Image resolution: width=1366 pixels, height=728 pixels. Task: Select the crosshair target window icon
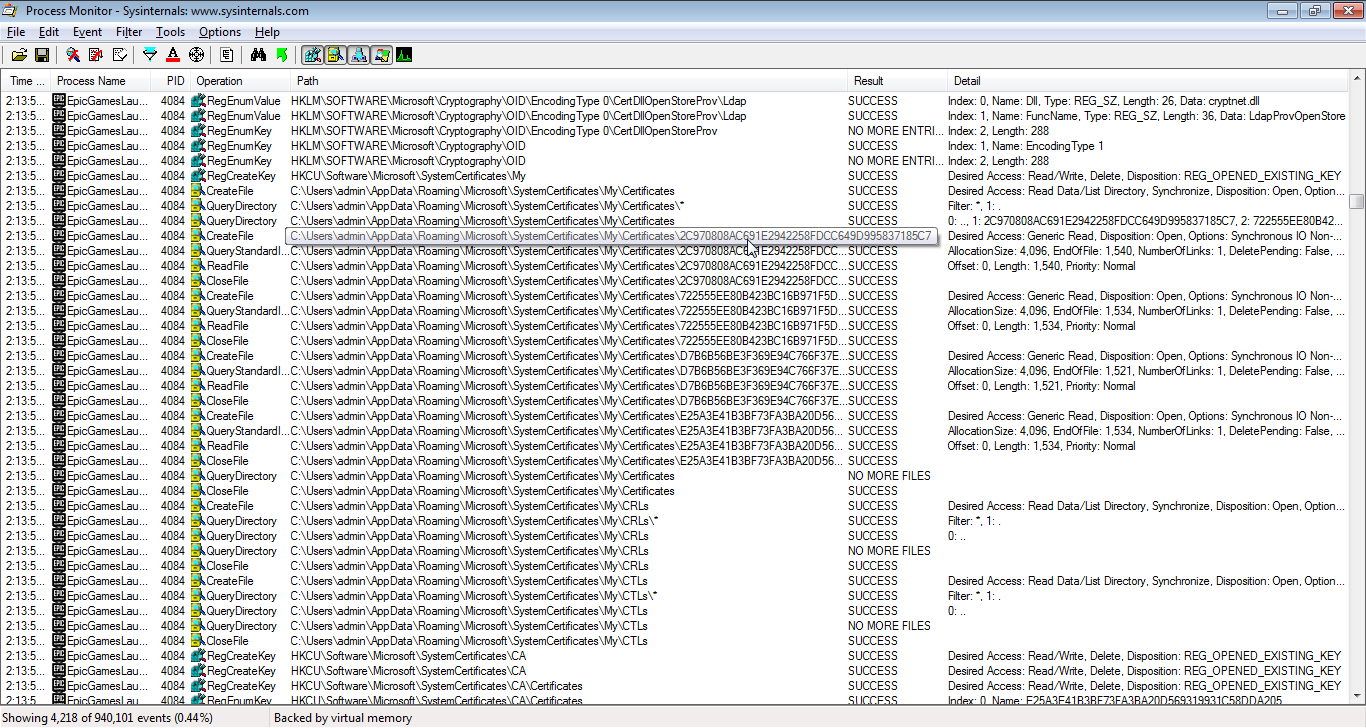point(196,55)
